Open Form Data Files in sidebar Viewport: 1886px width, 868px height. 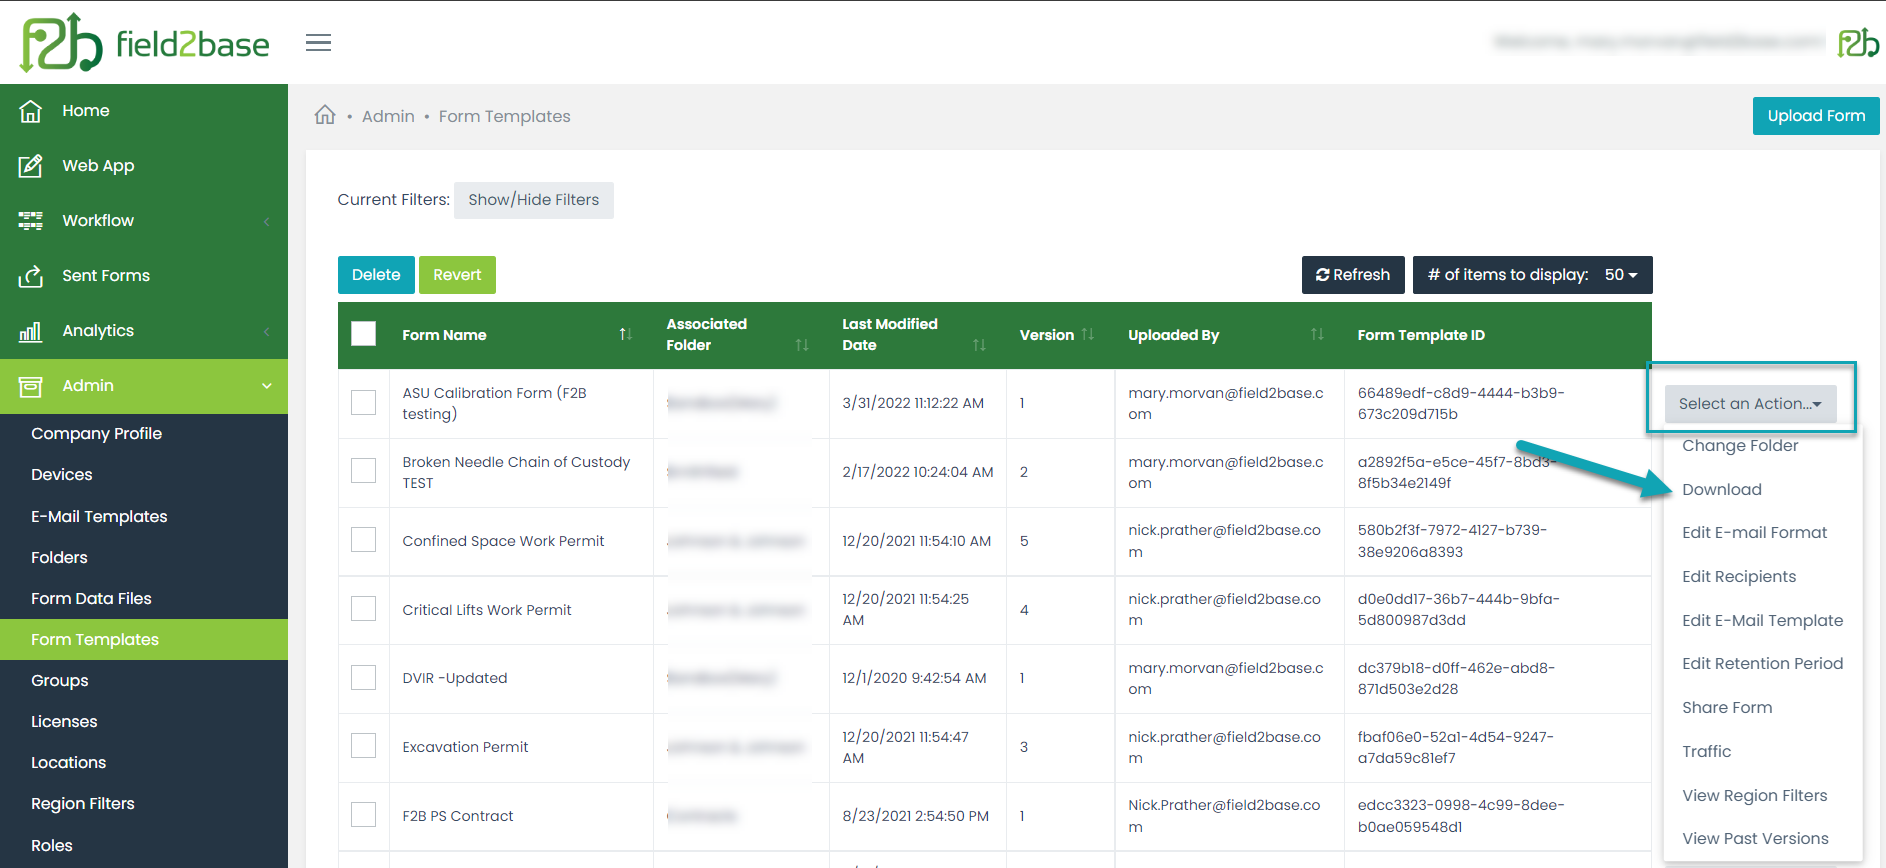91,598
